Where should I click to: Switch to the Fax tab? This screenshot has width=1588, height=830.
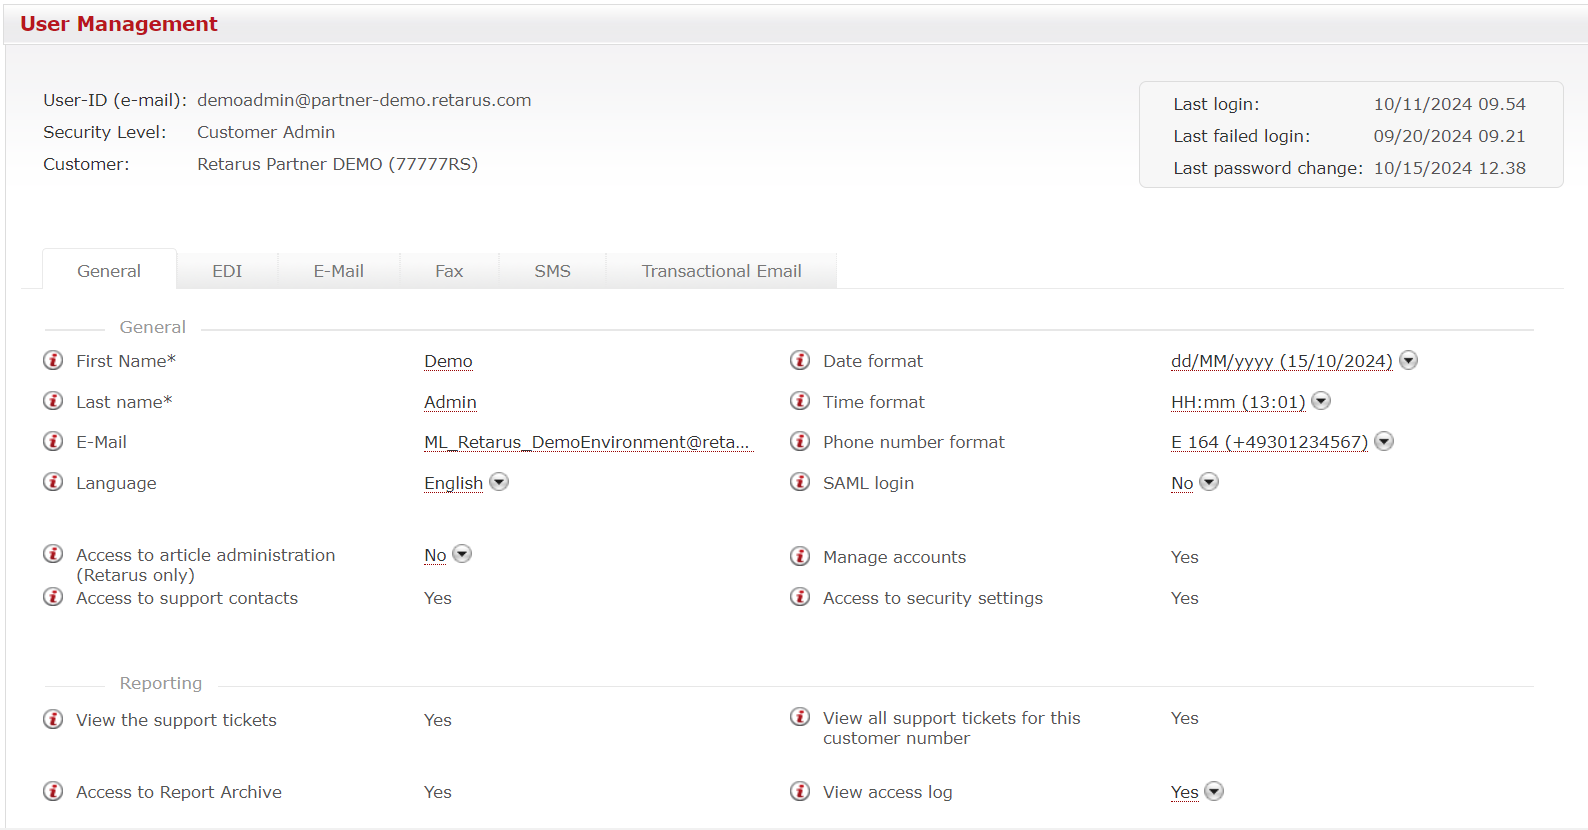[x=449, y=271]
